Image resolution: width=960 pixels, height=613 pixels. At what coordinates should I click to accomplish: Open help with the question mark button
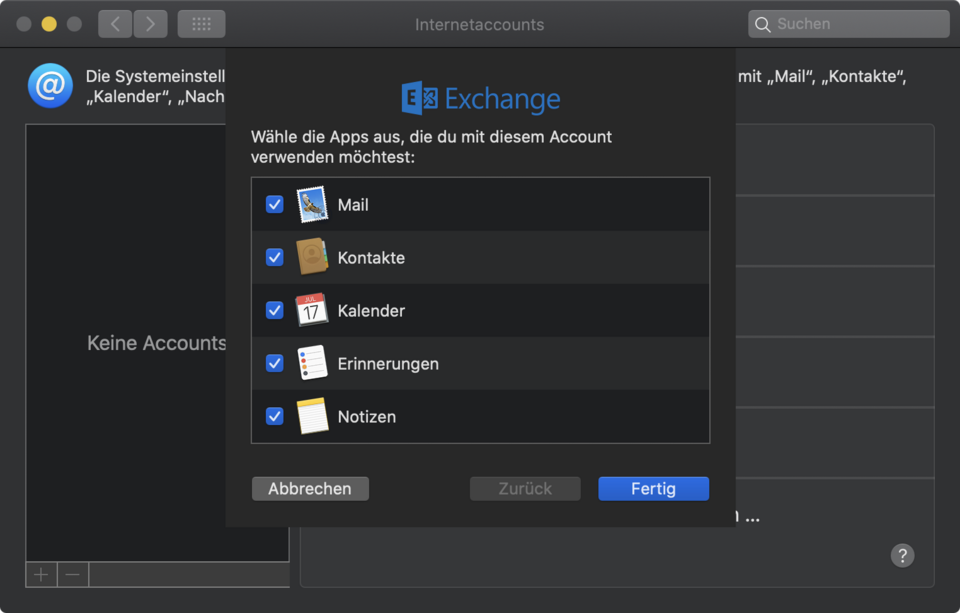[x=902, y=556]
